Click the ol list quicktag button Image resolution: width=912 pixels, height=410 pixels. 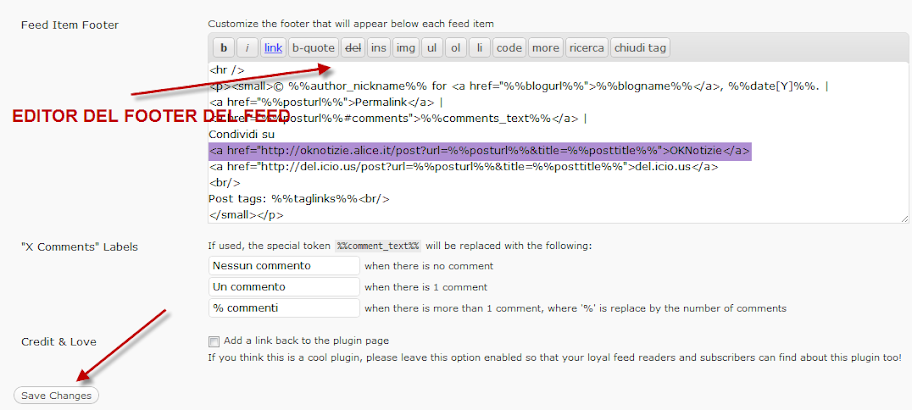point(455,48)
